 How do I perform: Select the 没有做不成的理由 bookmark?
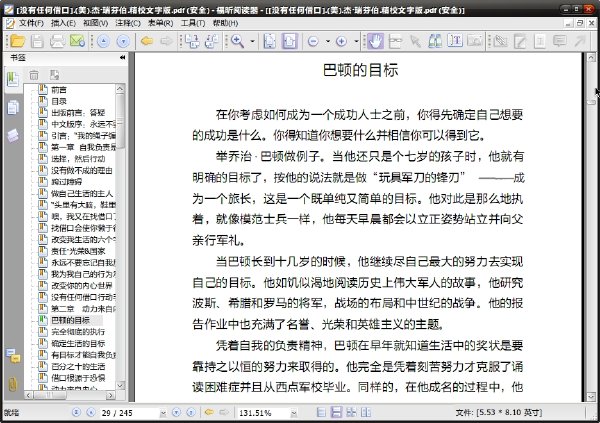pos(82,170)
